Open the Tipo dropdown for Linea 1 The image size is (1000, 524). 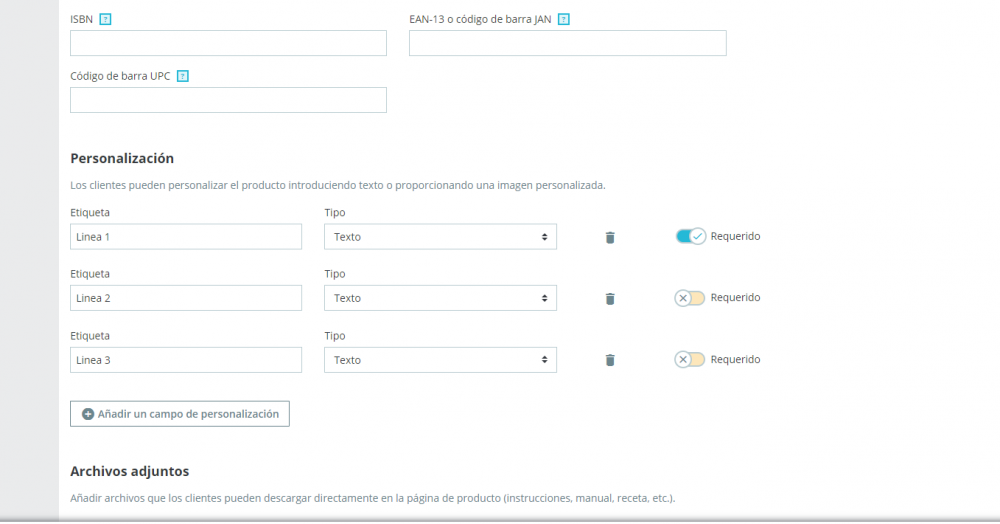click(x=440, y=237)
